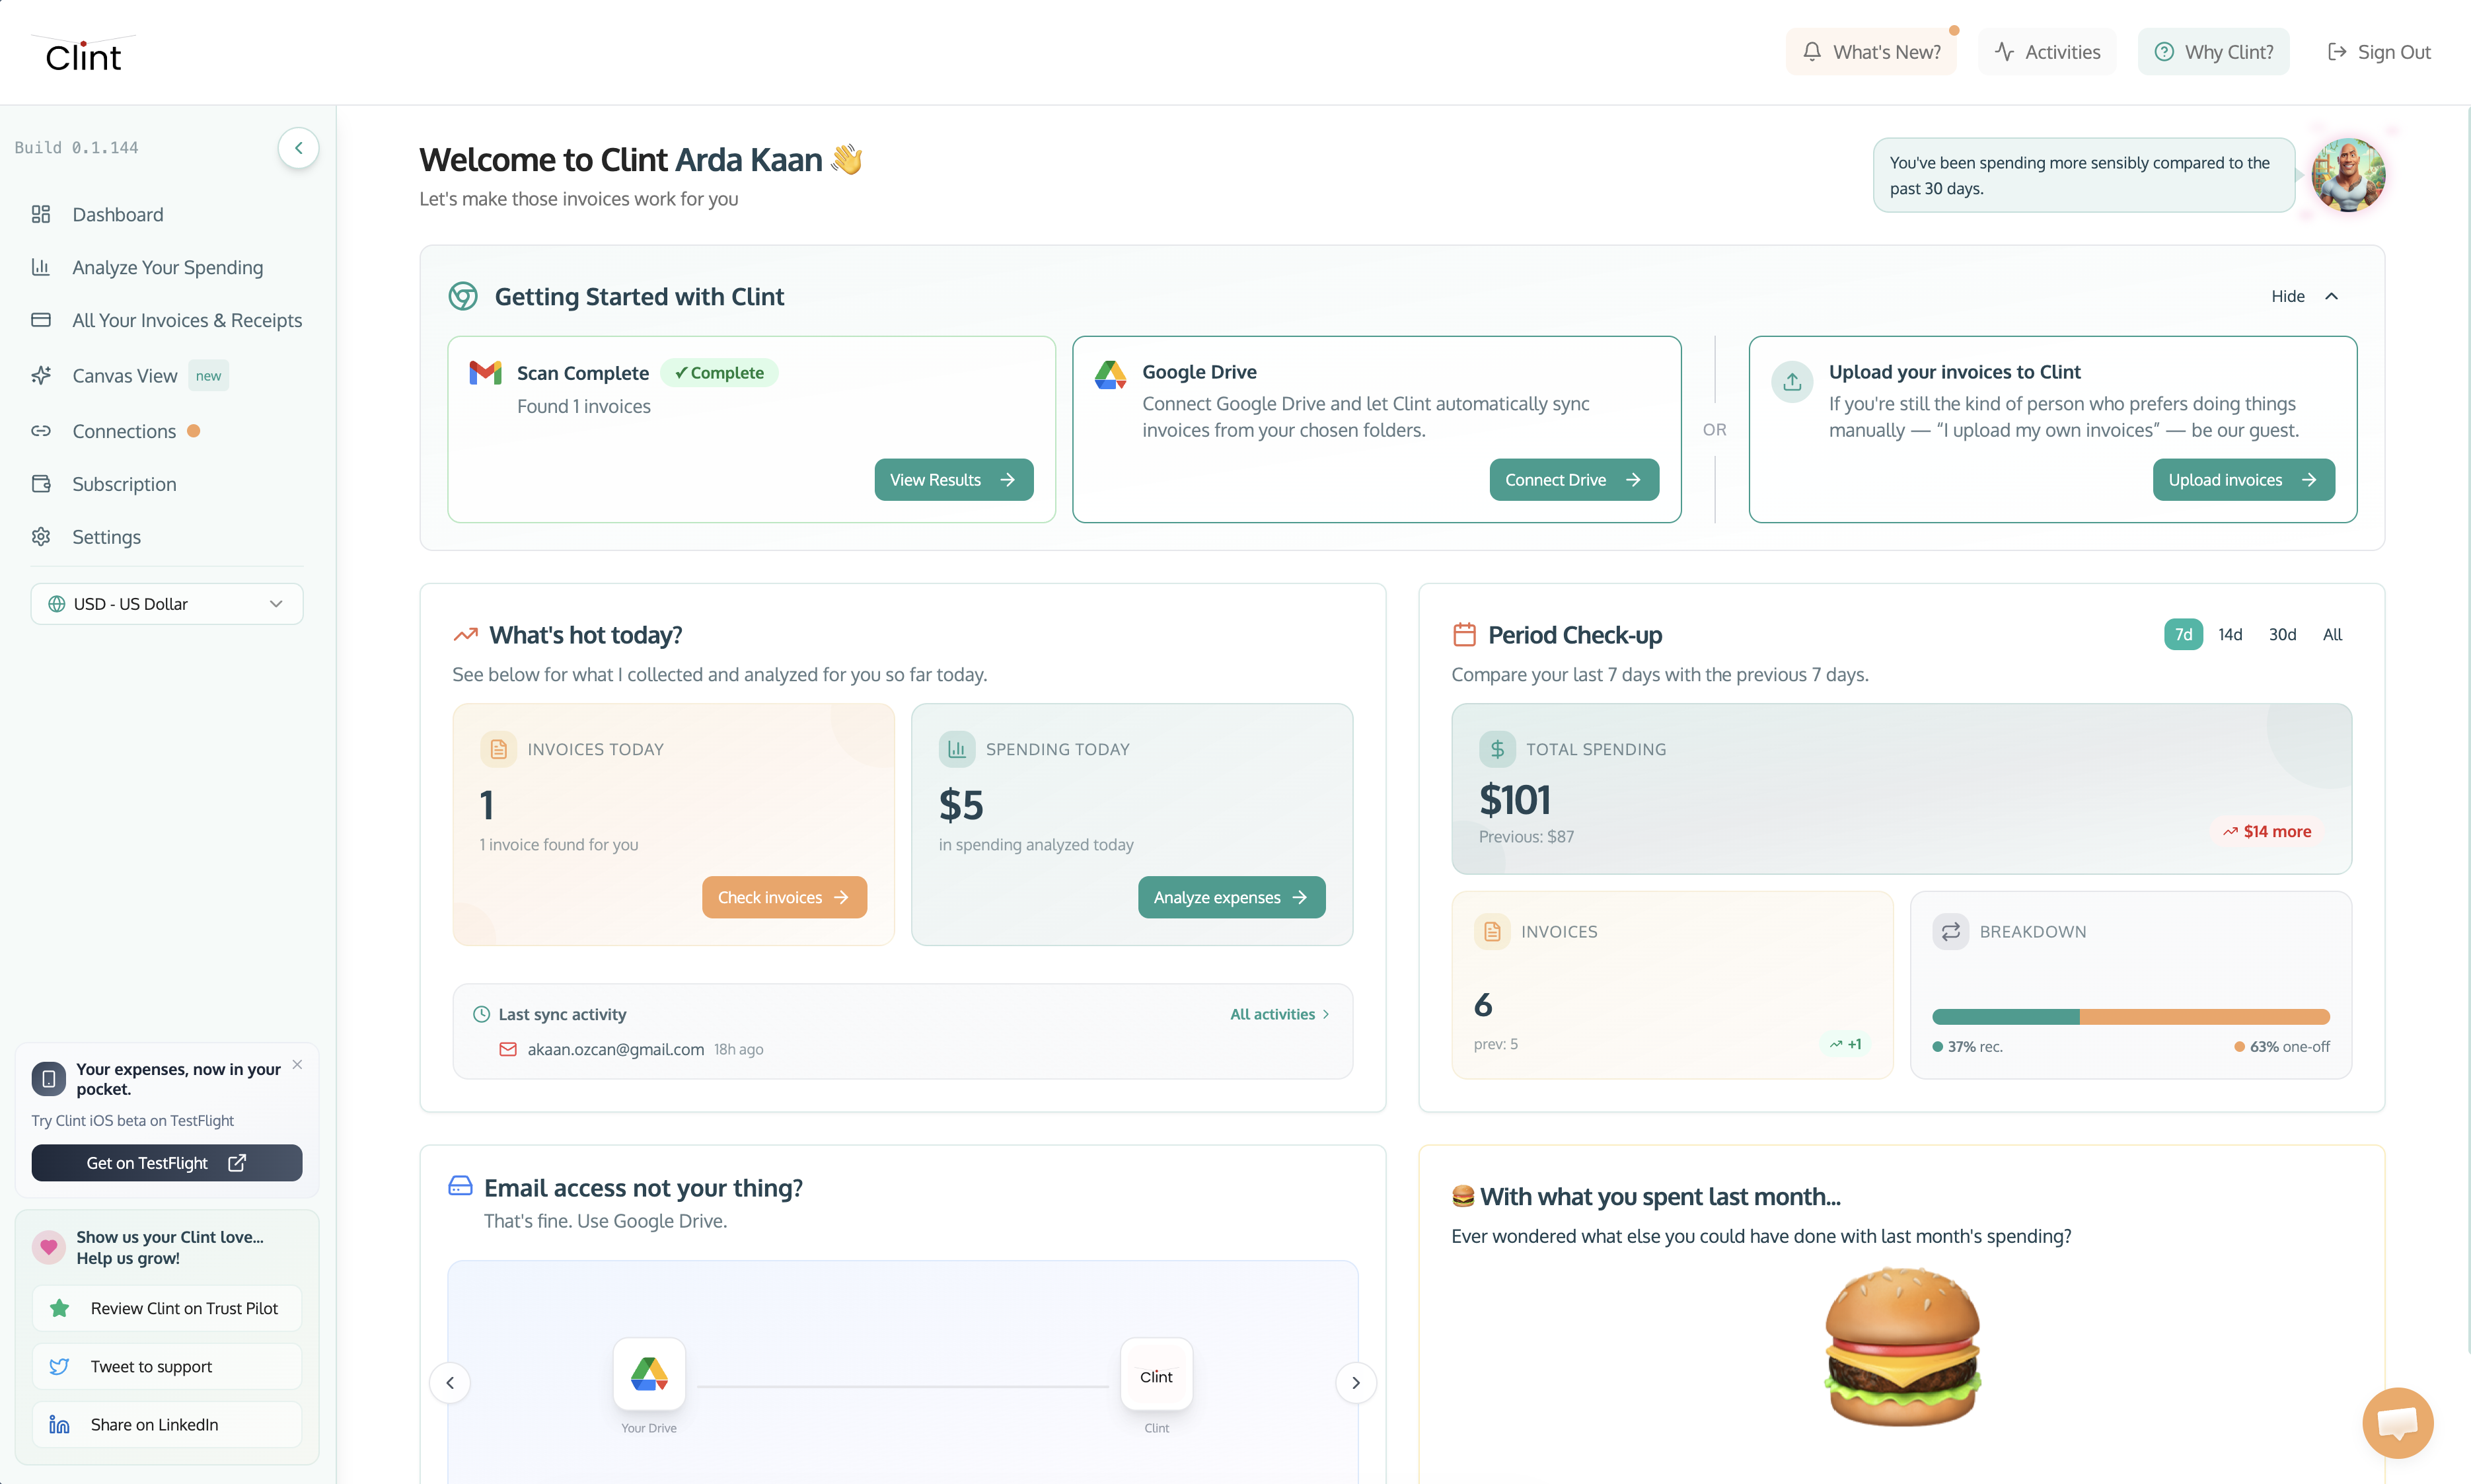2471x1484 pixels.
Task: Collapse the left sidebar
Action: point(298,147)
